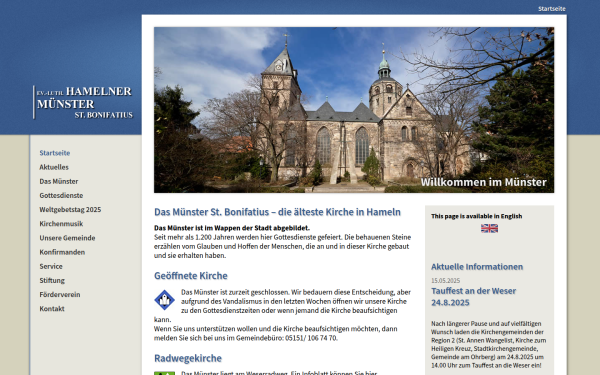Screen dimensions: 600x375
Task: Click the Radwegekirche heading
Action: coord(188,358)
